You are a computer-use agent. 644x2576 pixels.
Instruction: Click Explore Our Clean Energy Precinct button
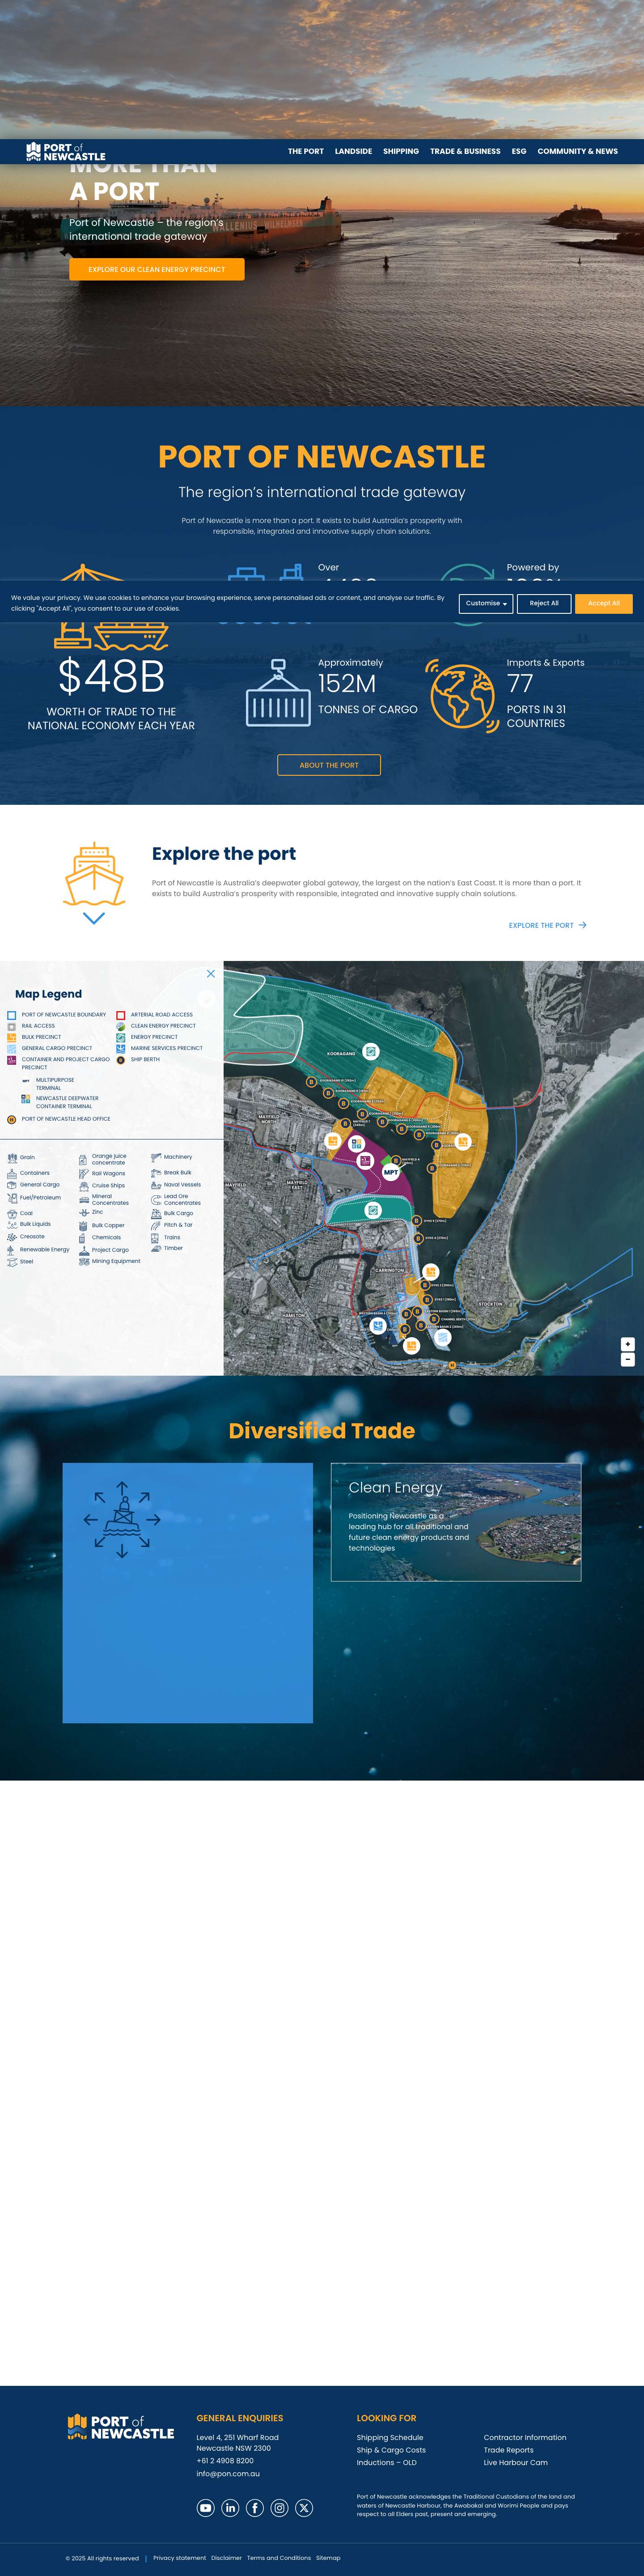[x=157, y=269]
